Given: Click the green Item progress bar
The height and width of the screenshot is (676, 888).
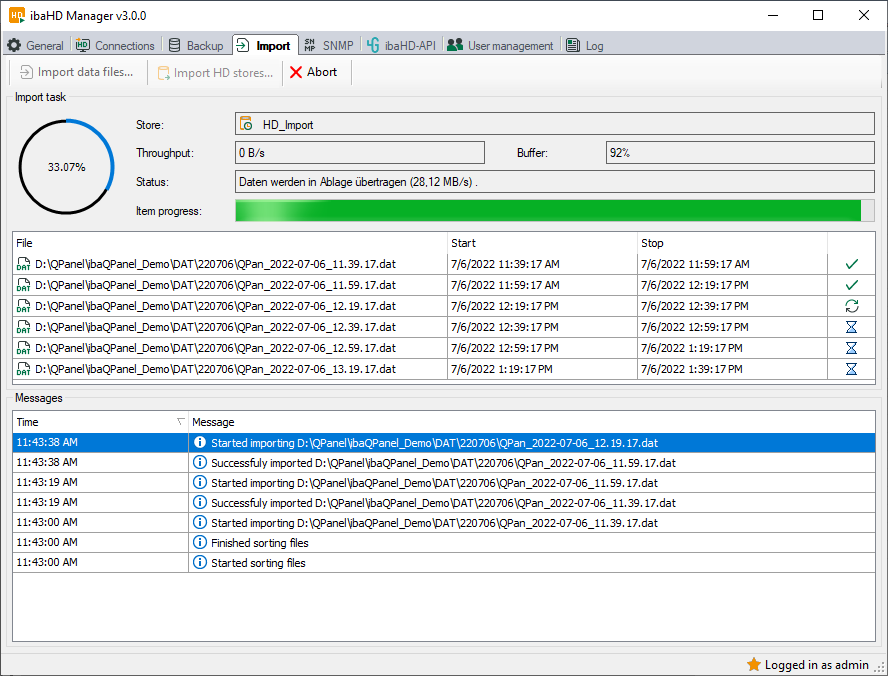Looking at the screenshot, I should tap(548, 211).
